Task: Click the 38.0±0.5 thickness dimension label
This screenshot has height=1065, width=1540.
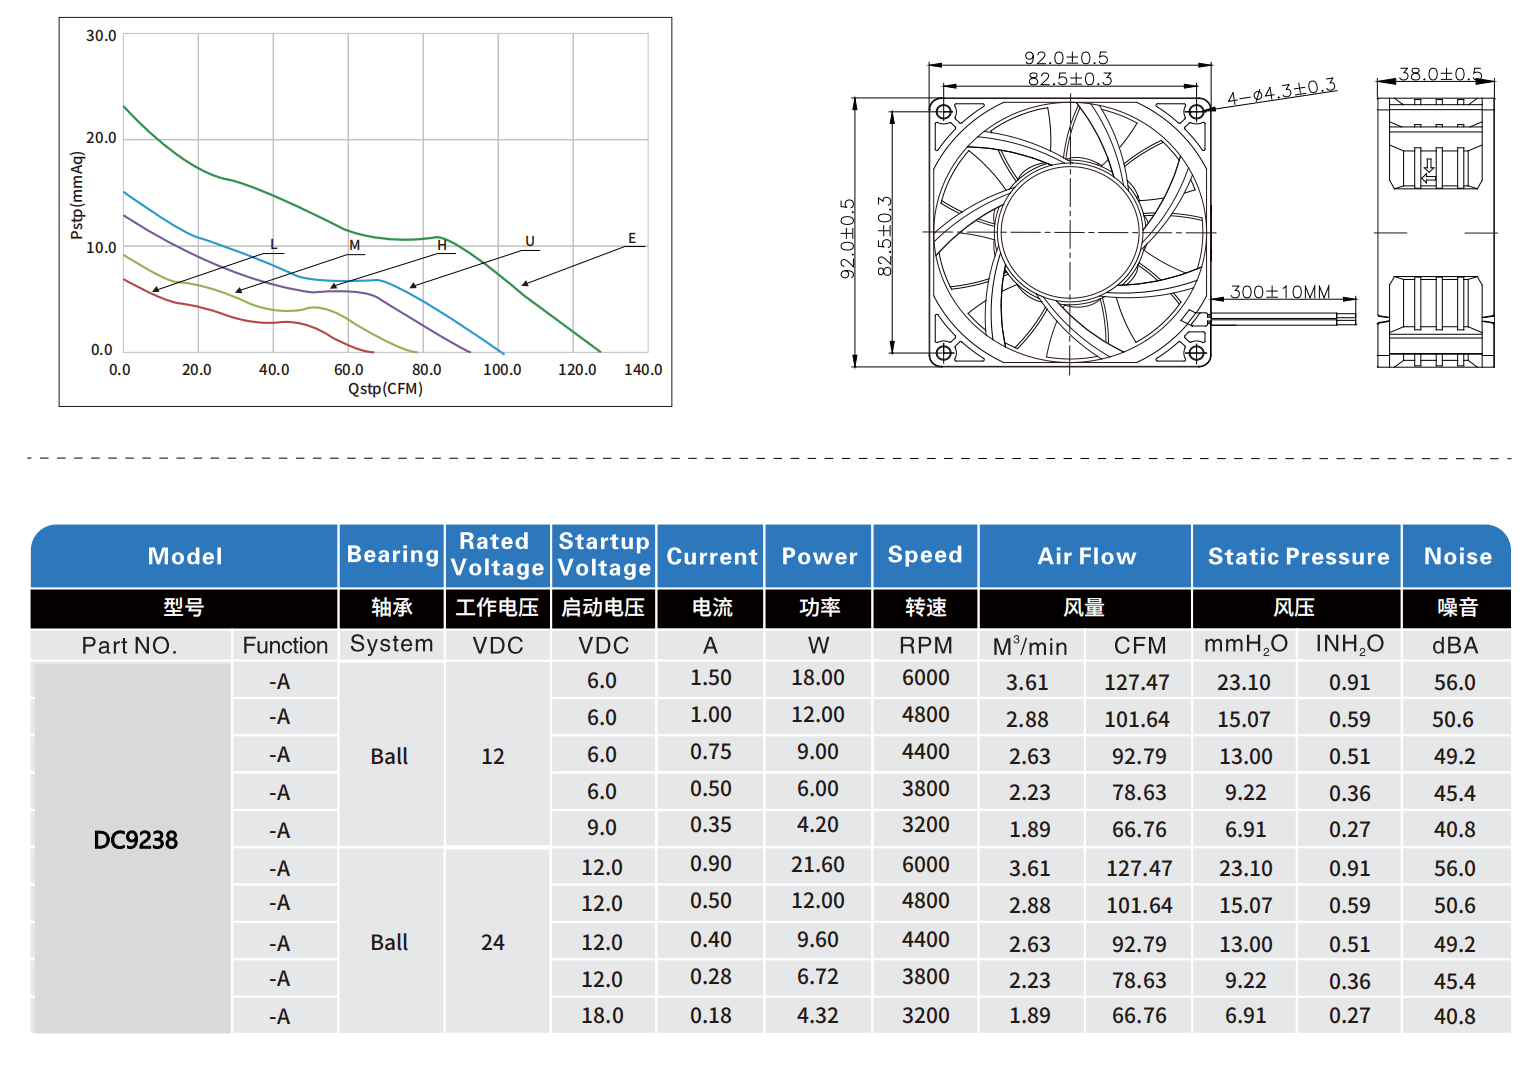Action: 1440,74
